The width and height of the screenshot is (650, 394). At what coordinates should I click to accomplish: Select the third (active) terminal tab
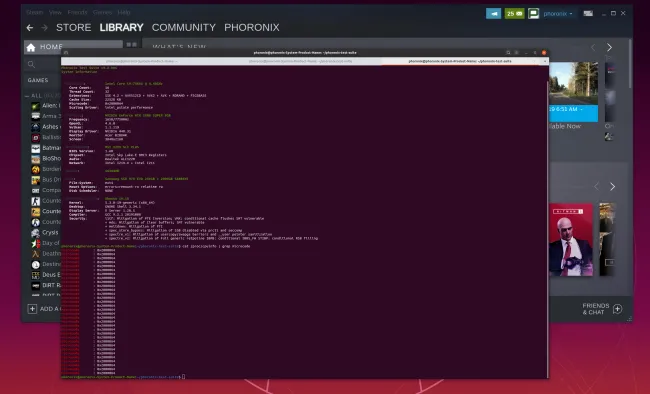pos(460,61)
